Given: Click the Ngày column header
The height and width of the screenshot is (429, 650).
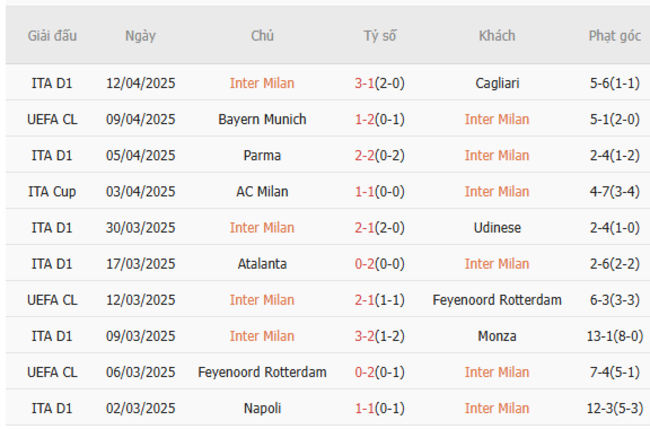Looking at the screenshot, I should 140,36.
